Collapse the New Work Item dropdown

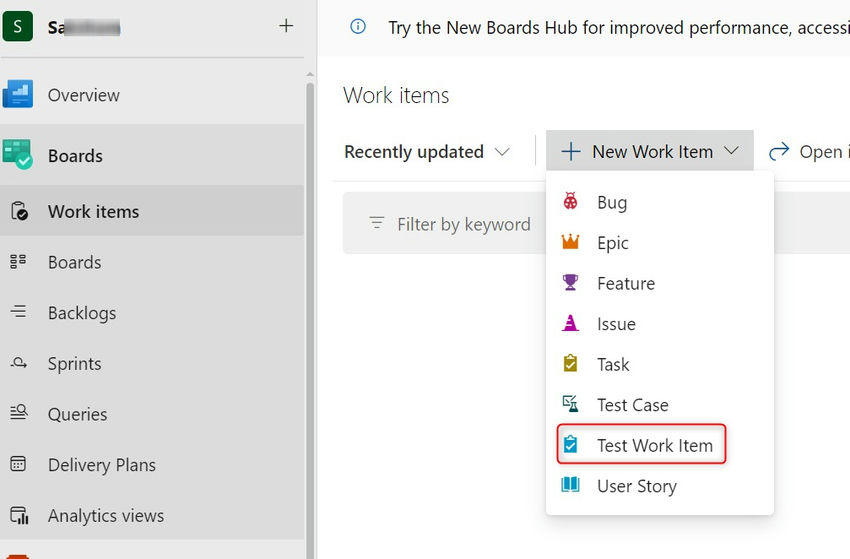[x=650, y=152]
